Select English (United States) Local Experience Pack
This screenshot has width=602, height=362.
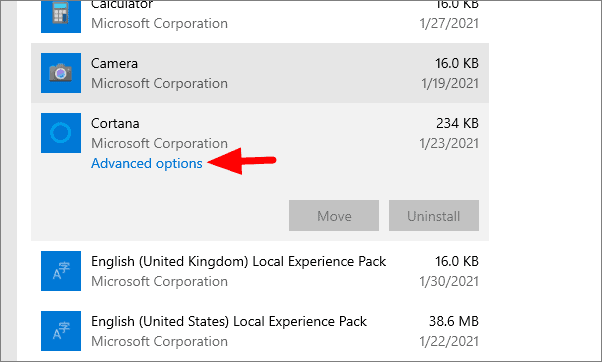click(x=229, y=321)
